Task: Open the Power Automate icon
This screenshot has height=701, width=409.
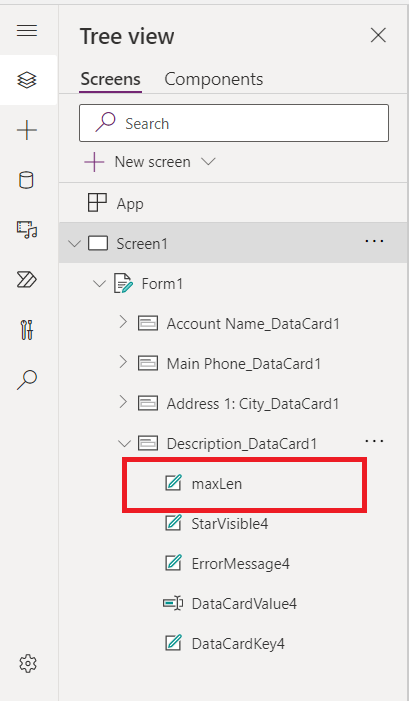Action: (x=27, y=280)
